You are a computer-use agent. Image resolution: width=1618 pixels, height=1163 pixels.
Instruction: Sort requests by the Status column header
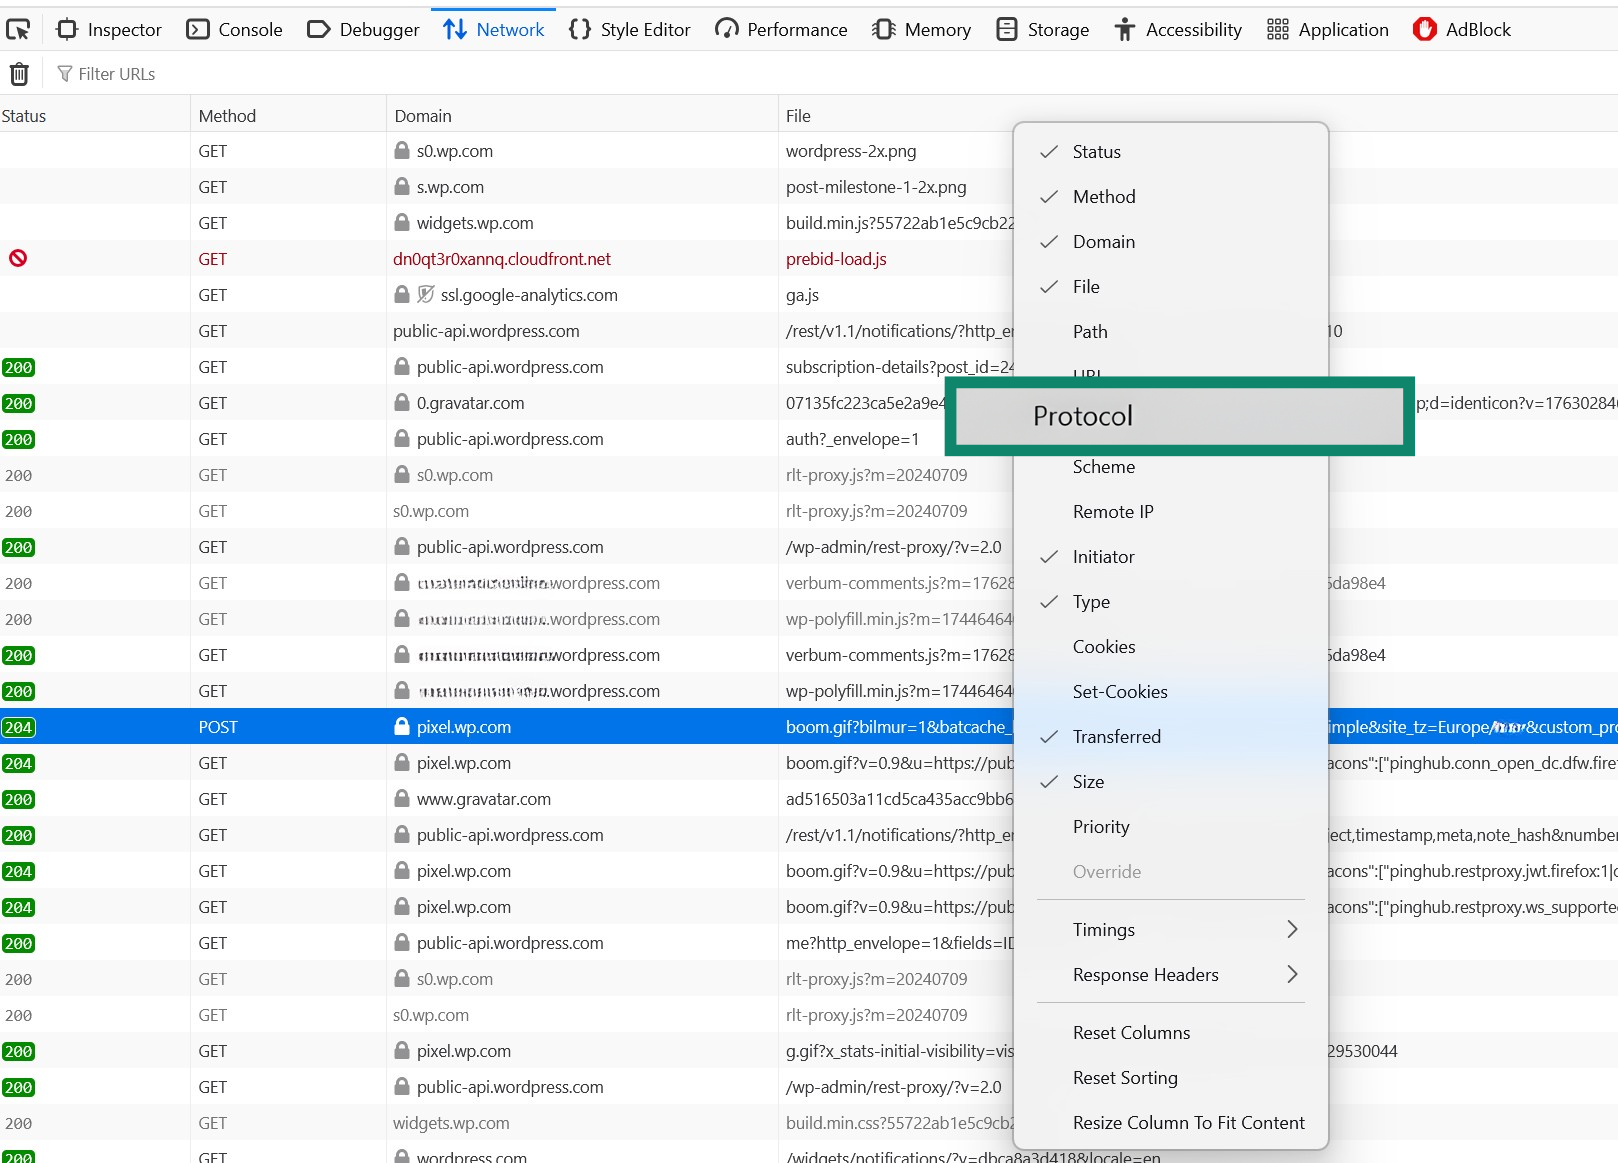pyautogui.click(x=24, y=115)
